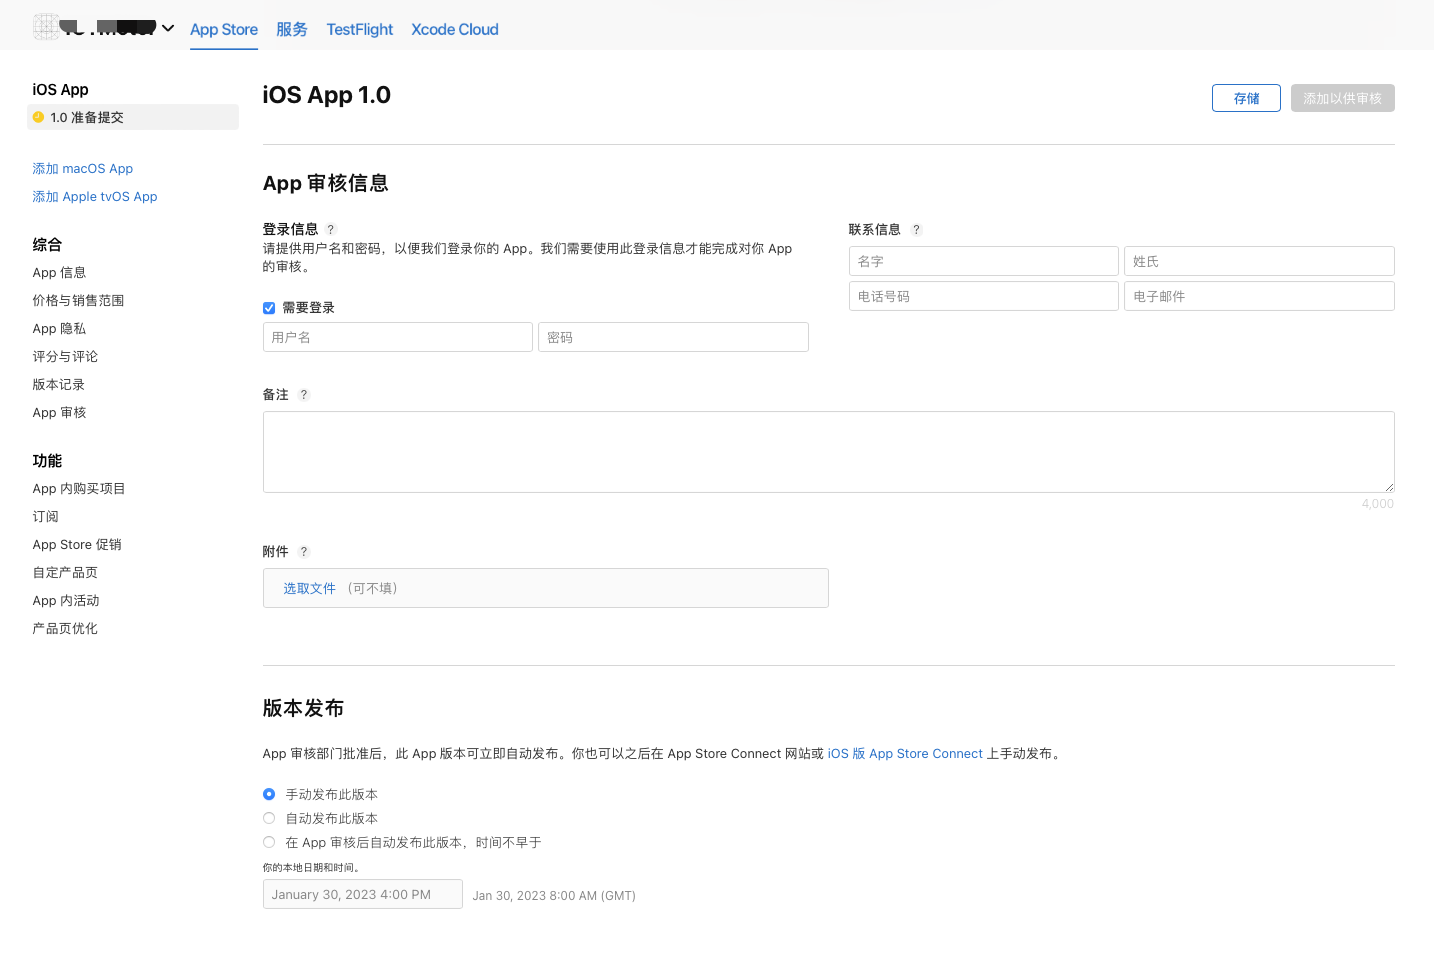This screenshot has height=959, width=1434.
Task: Open App Store 促销 in sidebar
Action: pyautogui.click(x=77, y=544)
